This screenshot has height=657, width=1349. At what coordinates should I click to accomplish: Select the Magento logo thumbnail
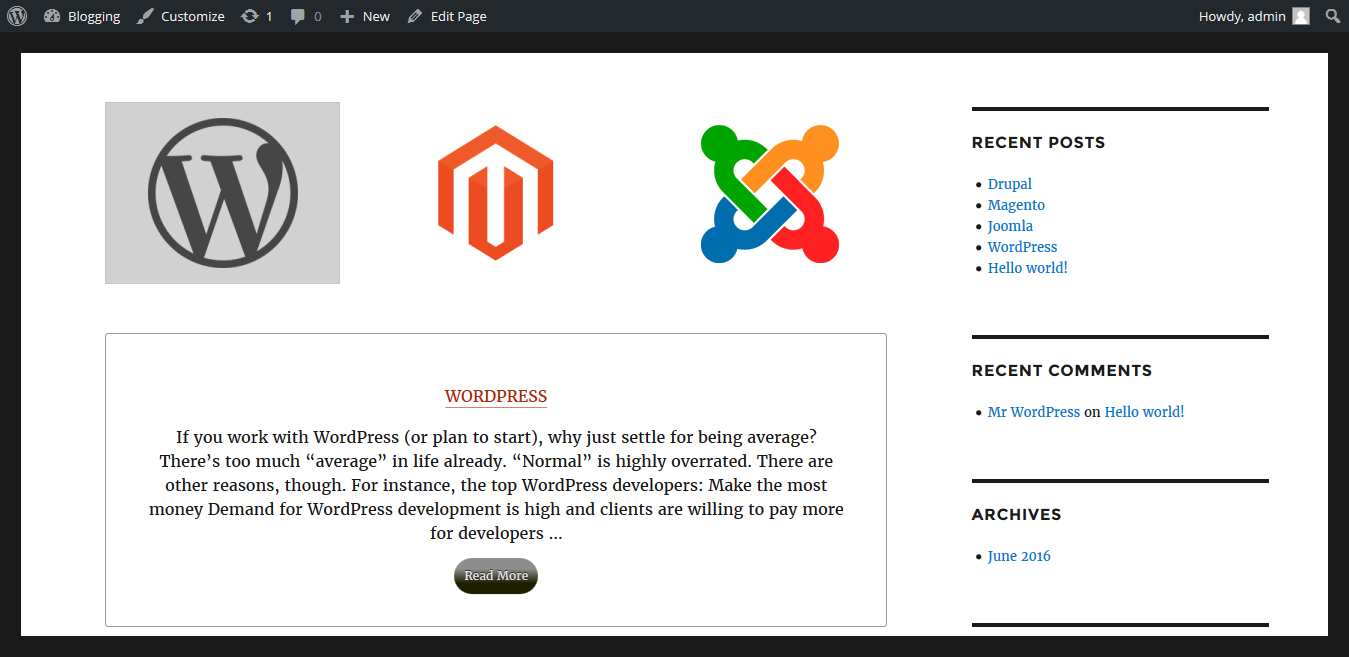496,193
